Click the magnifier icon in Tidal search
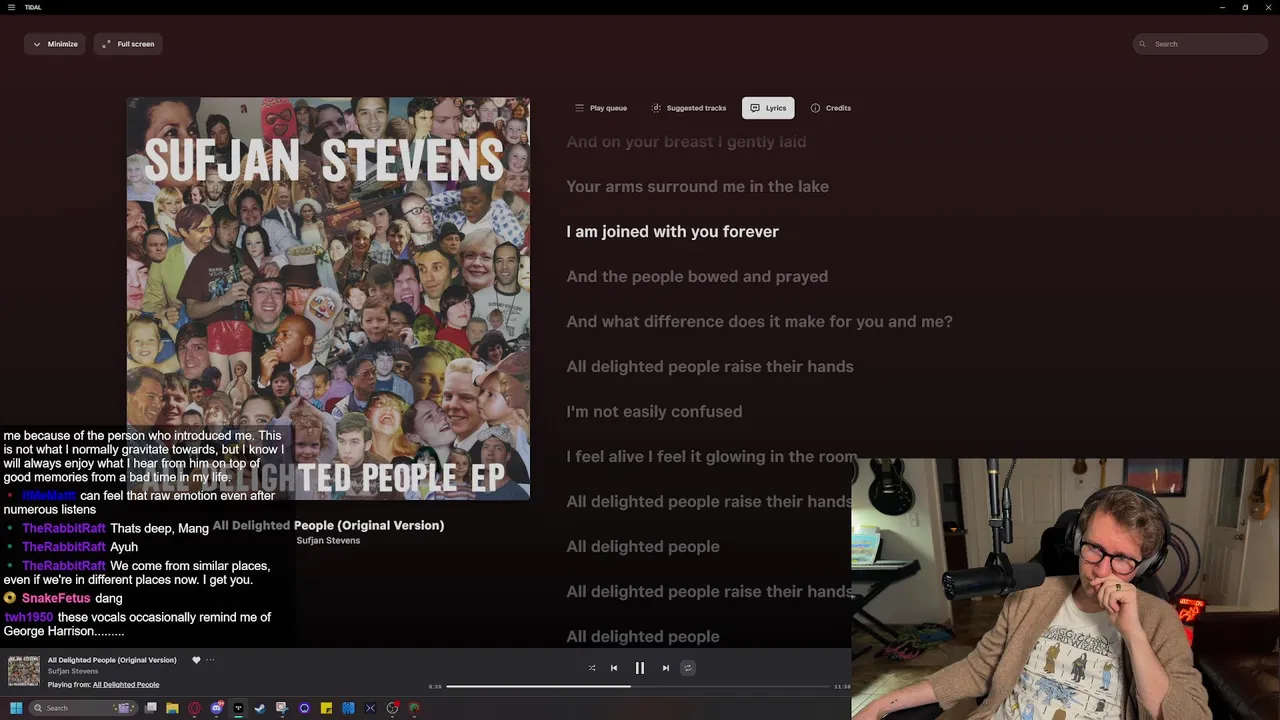Viewport: 1280px width, 720px height. click(x=1144, y=44)
